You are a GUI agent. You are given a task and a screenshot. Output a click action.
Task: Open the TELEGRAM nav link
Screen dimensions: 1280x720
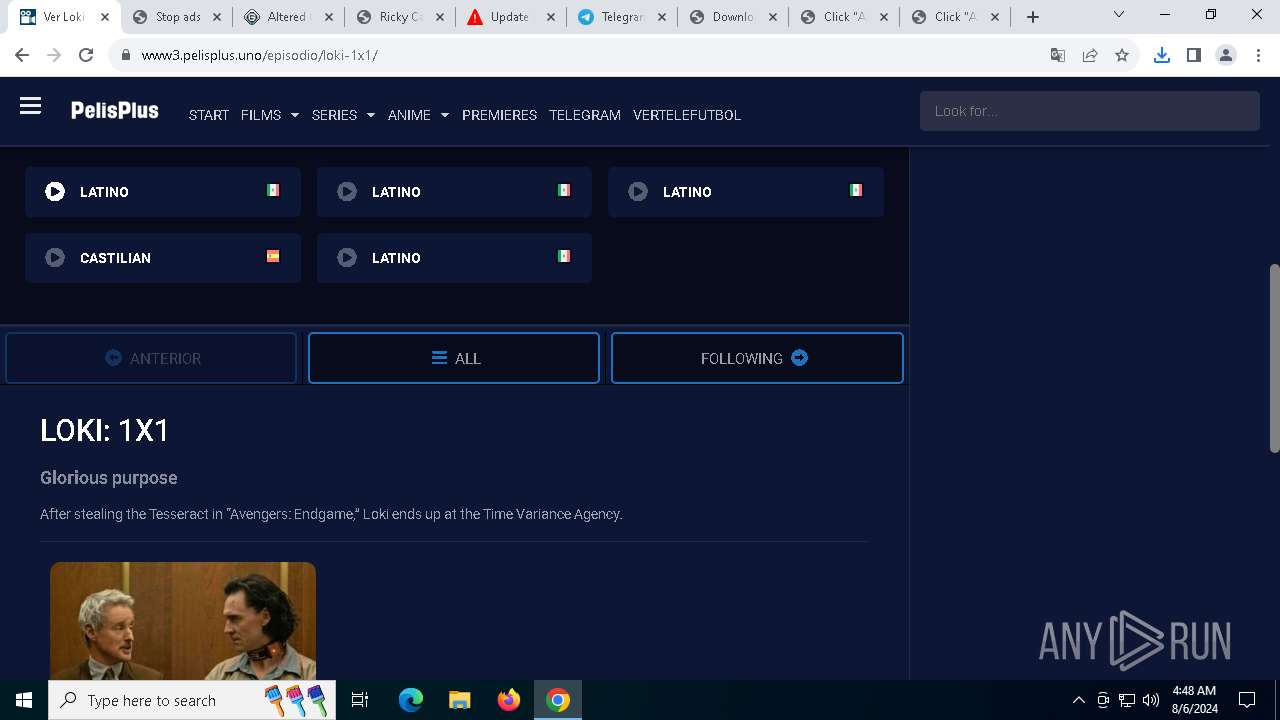pos(585,115)
